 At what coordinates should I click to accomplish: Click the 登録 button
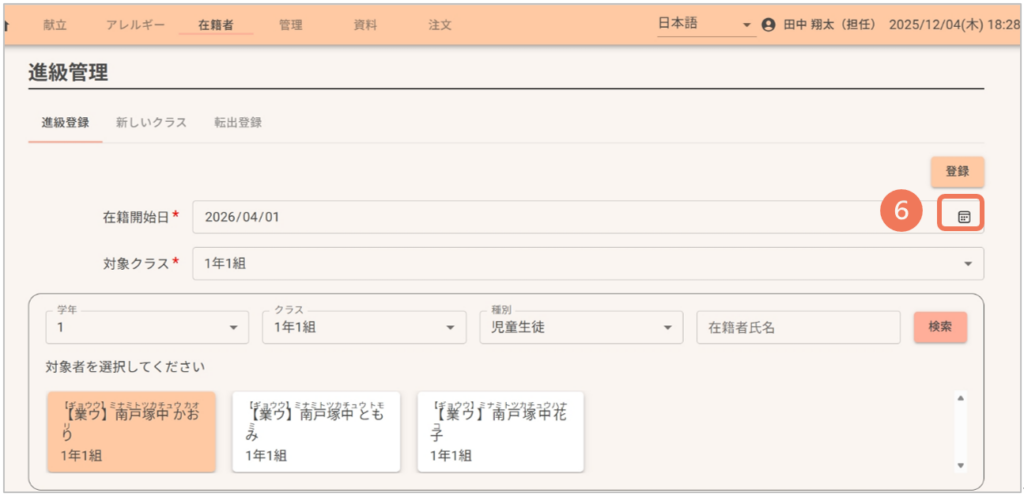point(957,171)
